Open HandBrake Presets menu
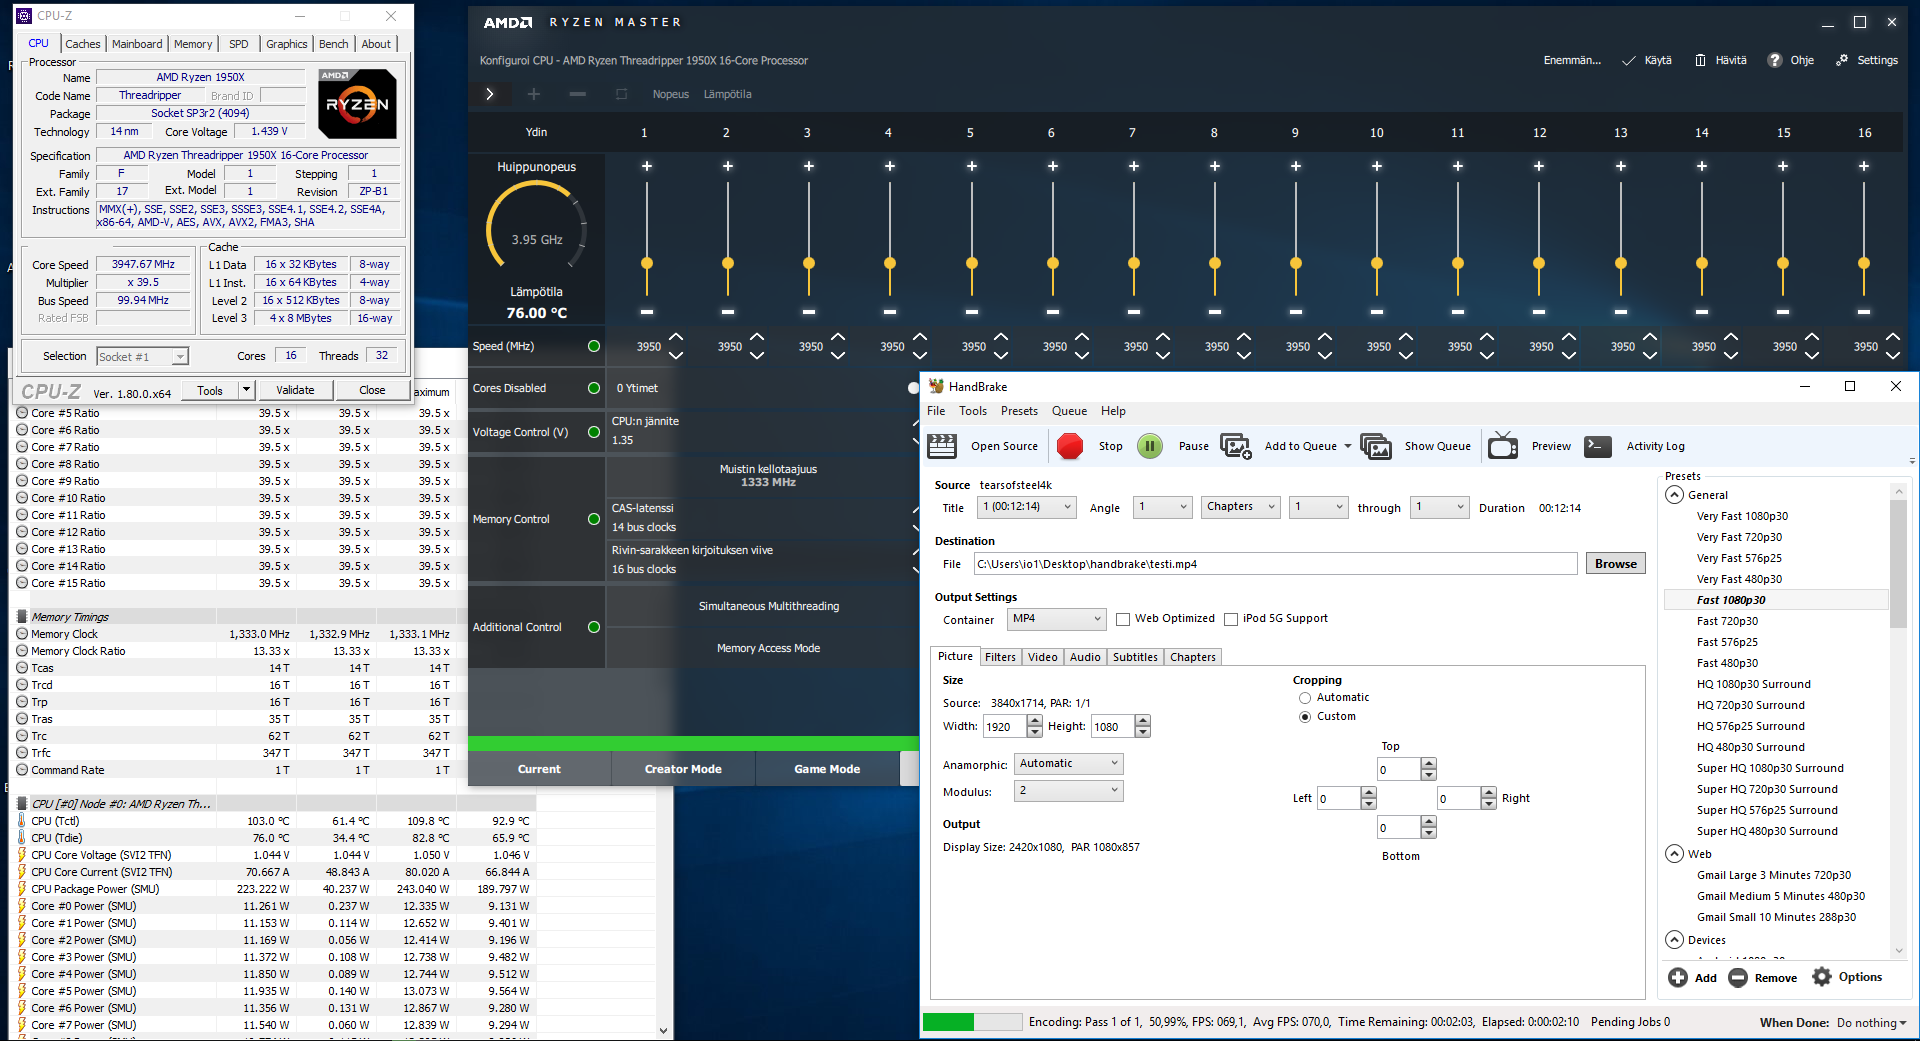Viewport: 1920px width, 1041px height. click(1019, 411)
